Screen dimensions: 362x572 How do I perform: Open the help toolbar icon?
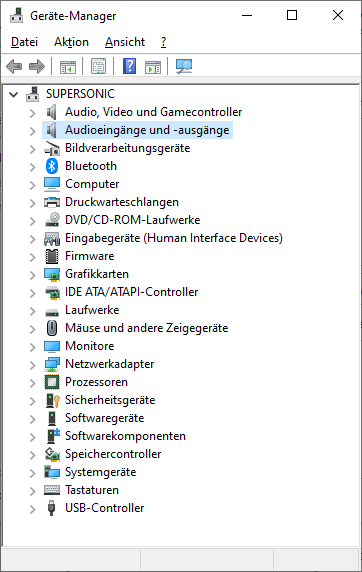coord(129,66)
